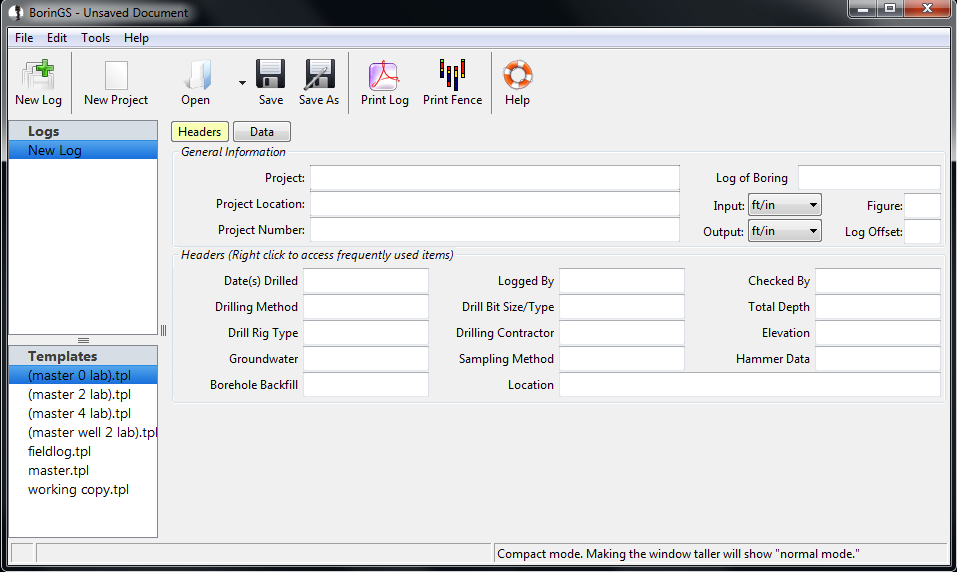This screenshot has width=957, height=572.
Task: Click the Date(s) Drilled field
Action: (x=366, y=281)
